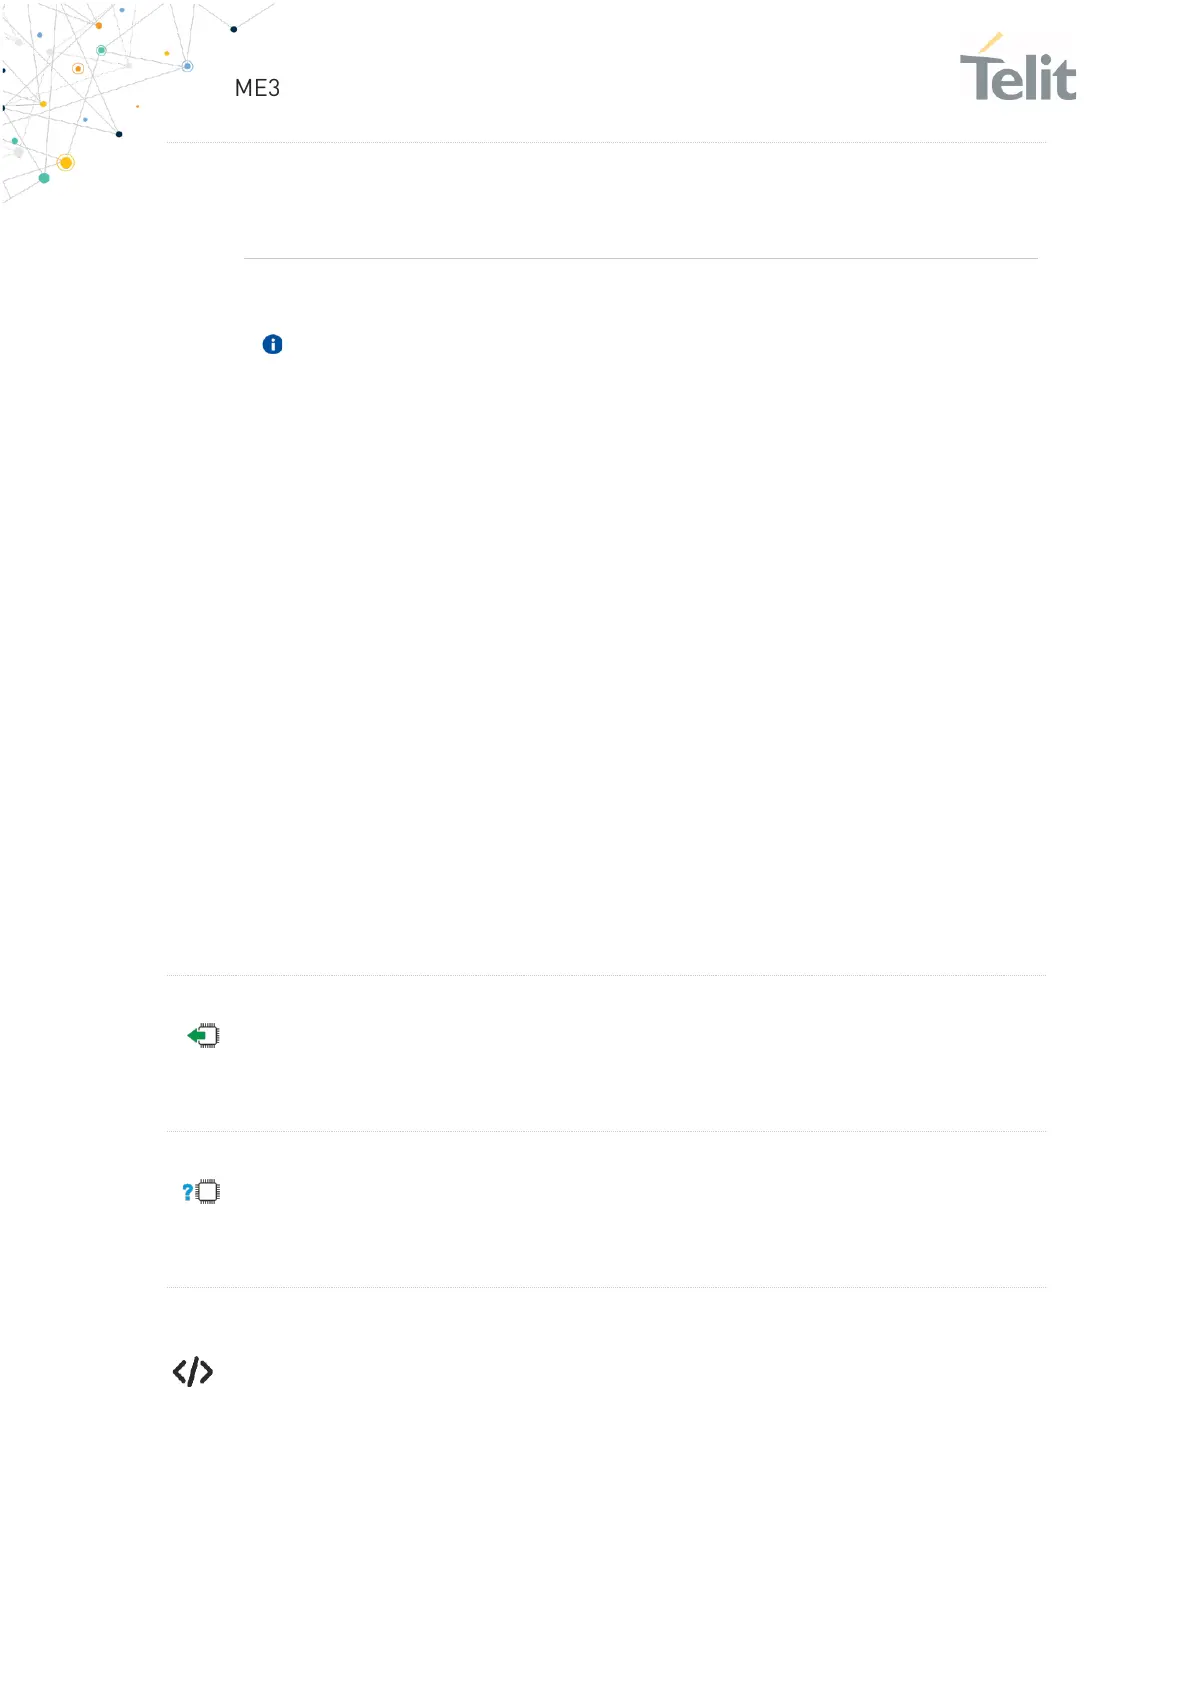Click dotted separator above green arrow chip icon

tap(605, 976)
